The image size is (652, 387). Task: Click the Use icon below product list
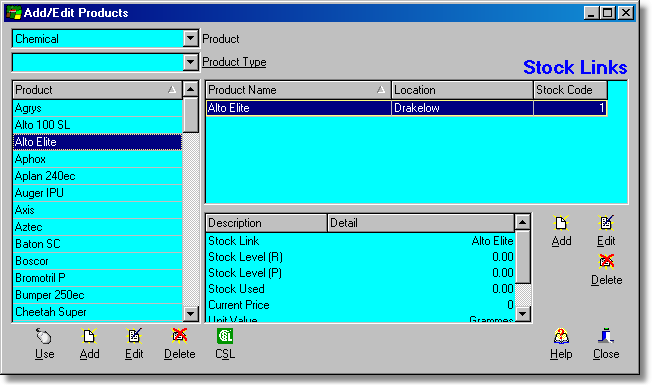(44, 336)
